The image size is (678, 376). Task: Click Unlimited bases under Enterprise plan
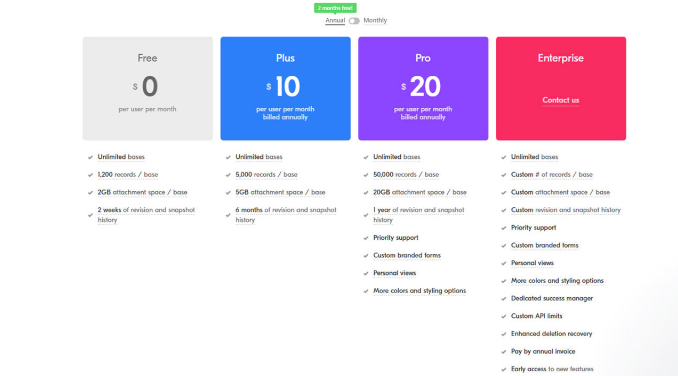click(534, 157)
